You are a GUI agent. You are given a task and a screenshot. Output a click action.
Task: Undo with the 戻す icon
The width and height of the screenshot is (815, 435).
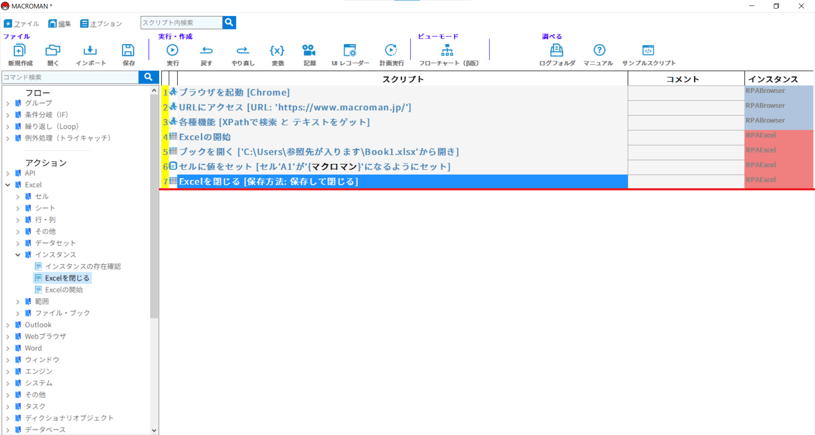click(206, 50)
